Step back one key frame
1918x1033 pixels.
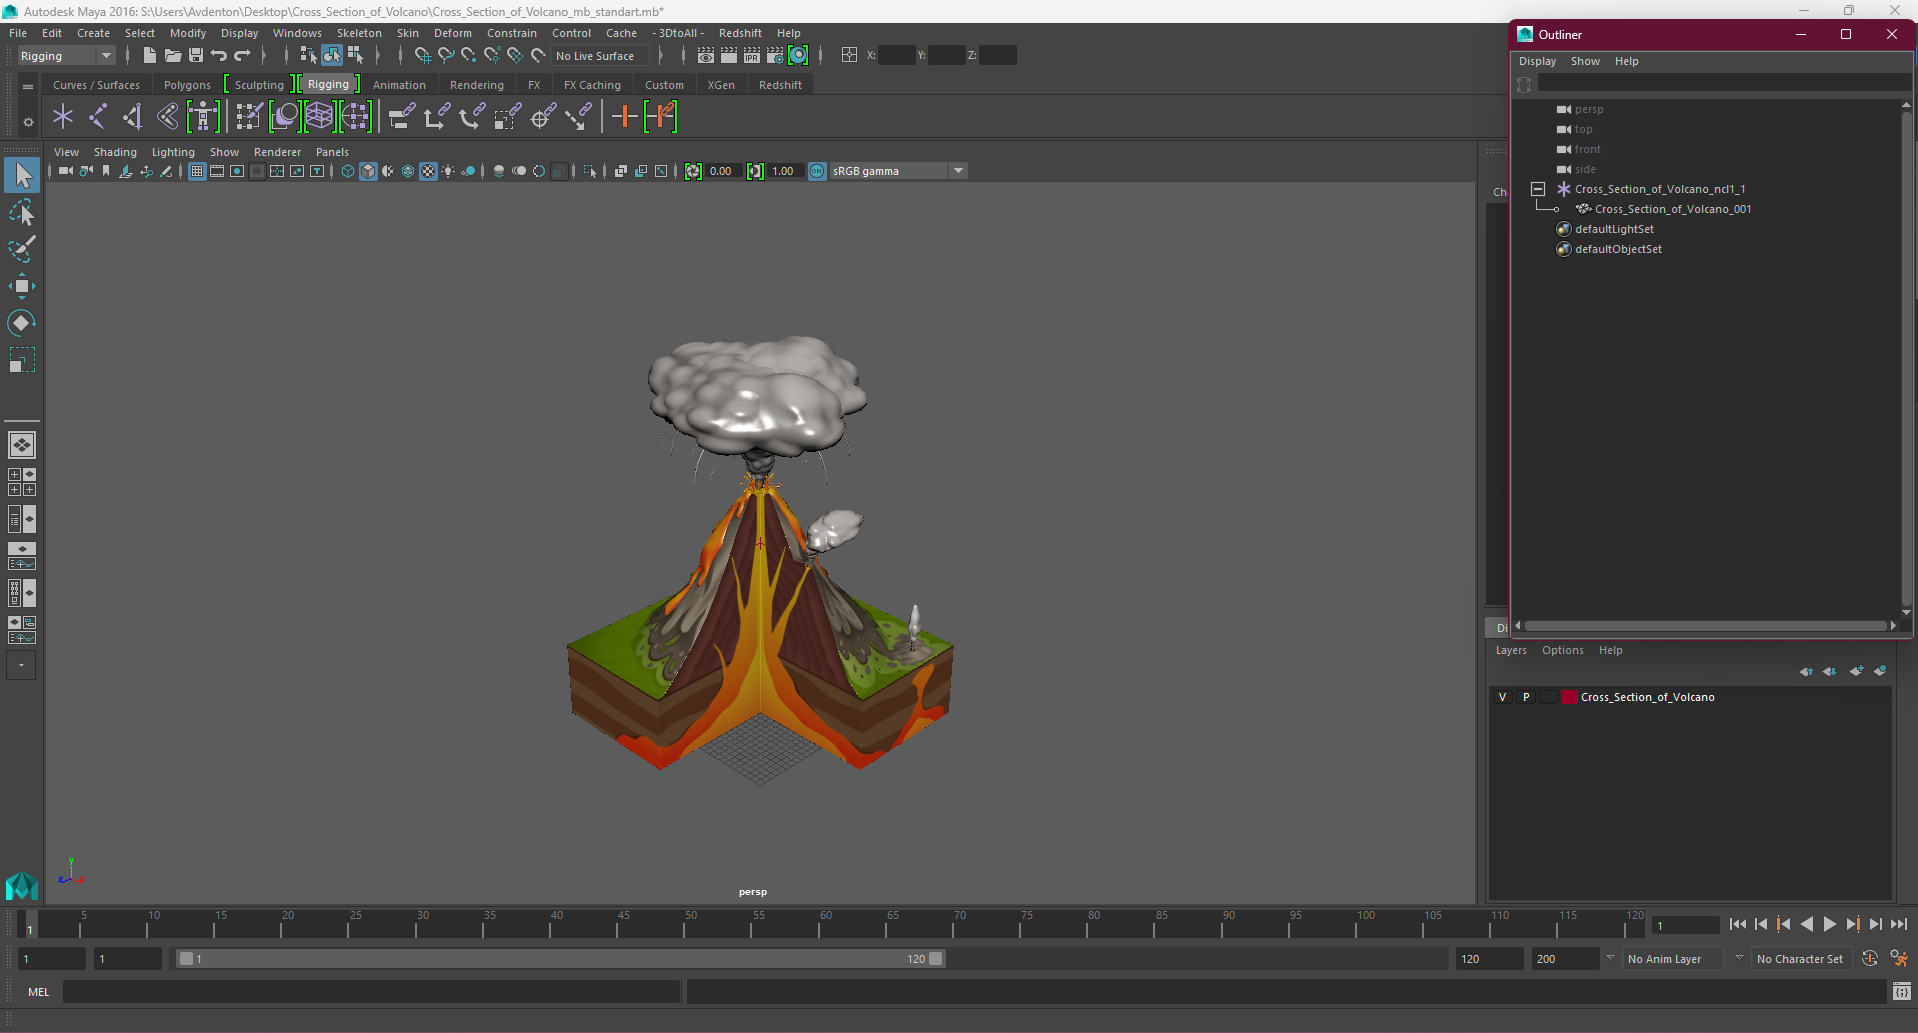pyautogui.click(x=1784, y=925)
